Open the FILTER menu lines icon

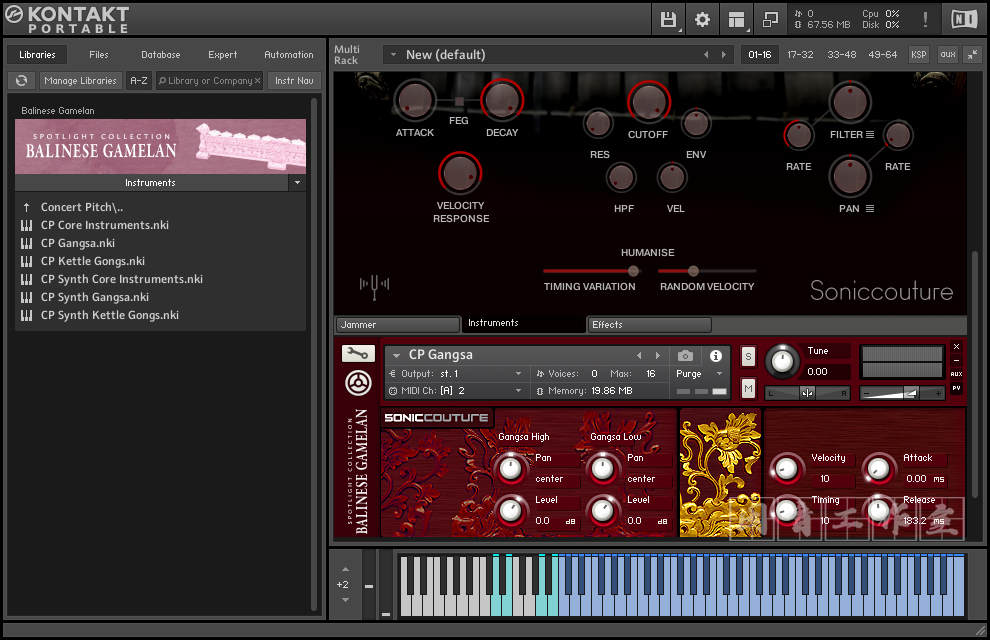(870, 134)
